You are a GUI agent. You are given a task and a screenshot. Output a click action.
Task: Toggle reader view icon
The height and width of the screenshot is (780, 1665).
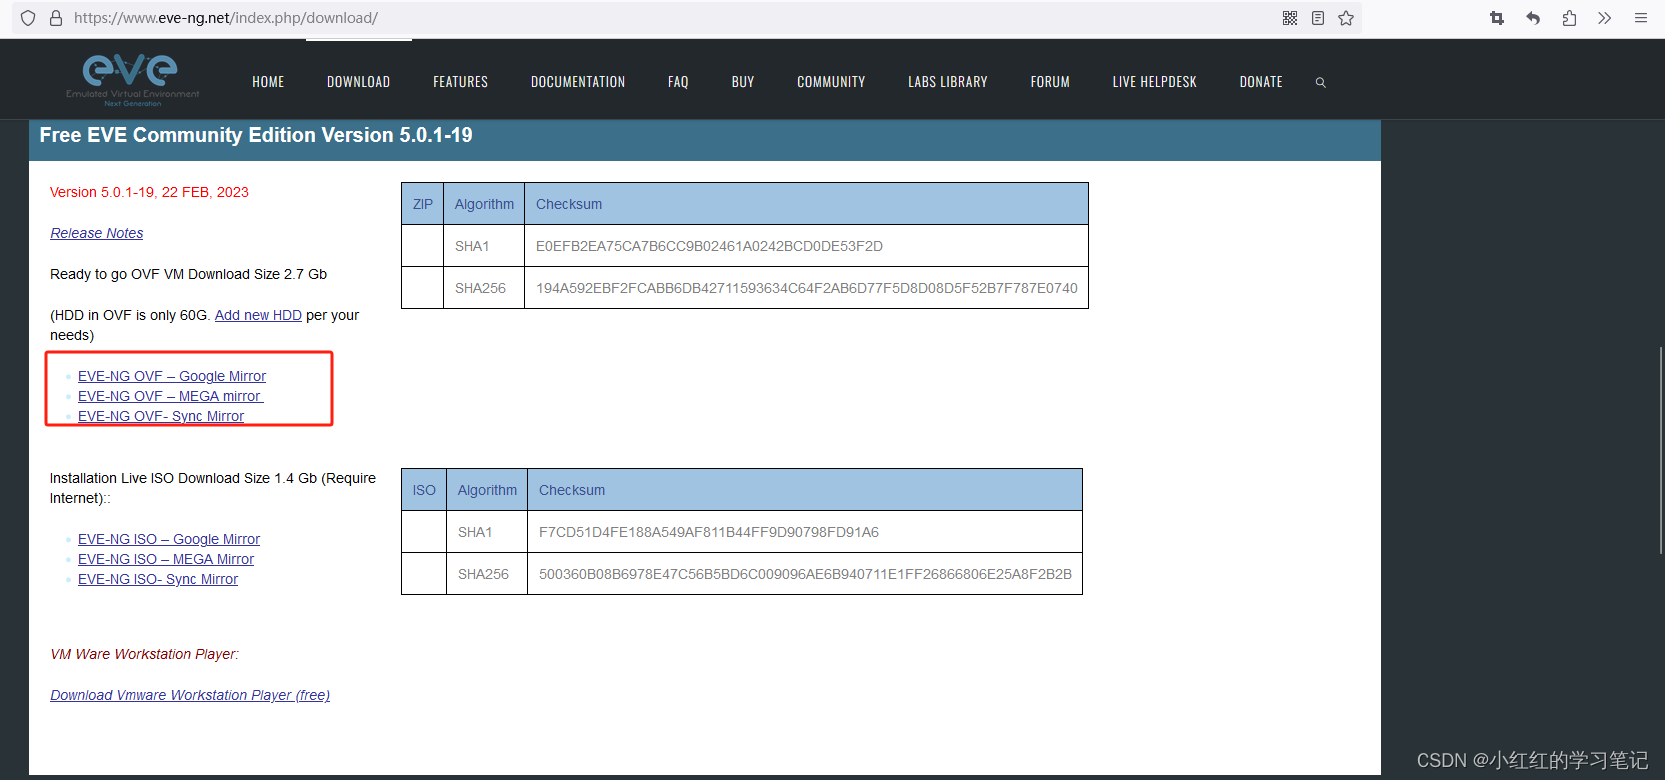(1318, 18)
